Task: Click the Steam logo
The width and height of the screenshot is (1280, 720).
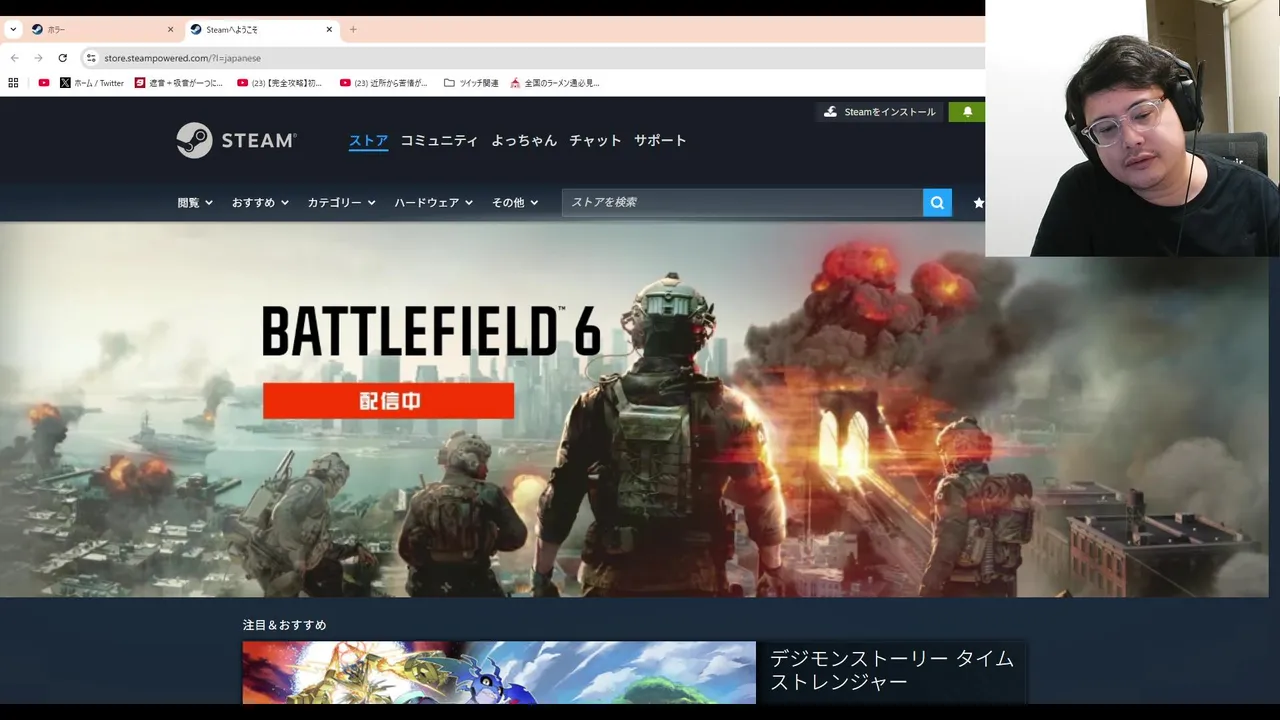Action: pos(236,140)
